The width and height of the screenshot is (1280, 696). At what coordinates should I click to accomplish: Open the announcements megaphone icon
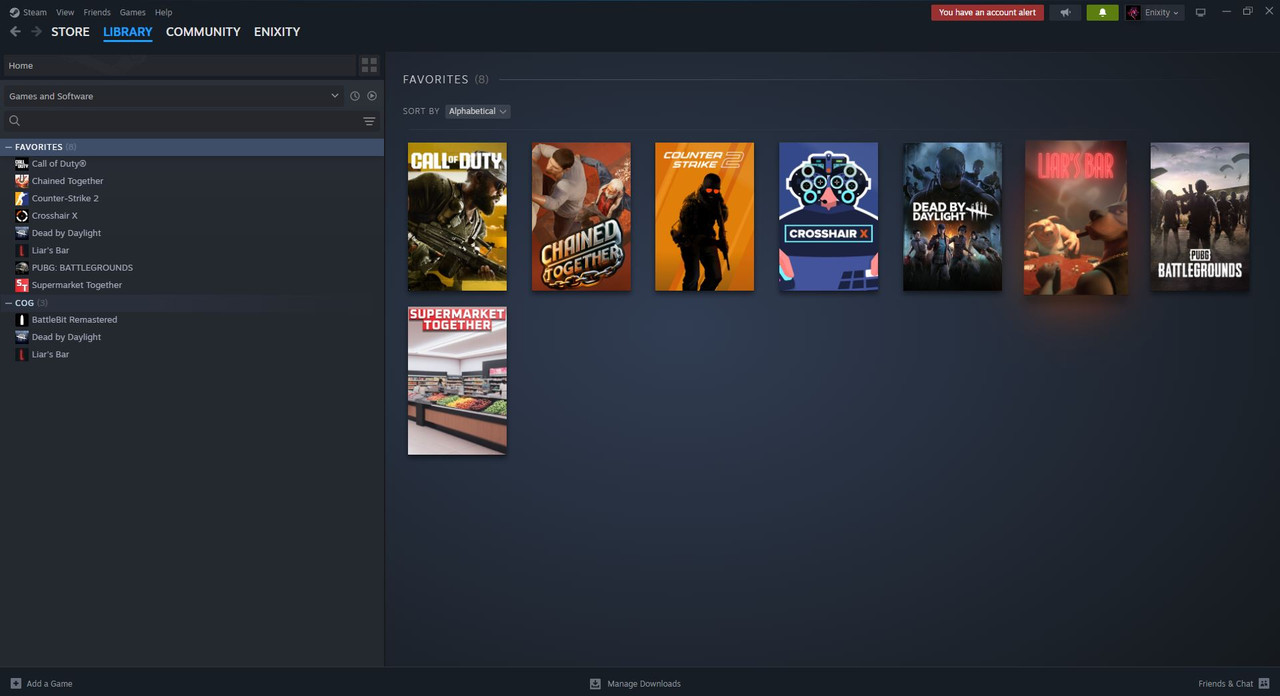tap(1065, 12)
